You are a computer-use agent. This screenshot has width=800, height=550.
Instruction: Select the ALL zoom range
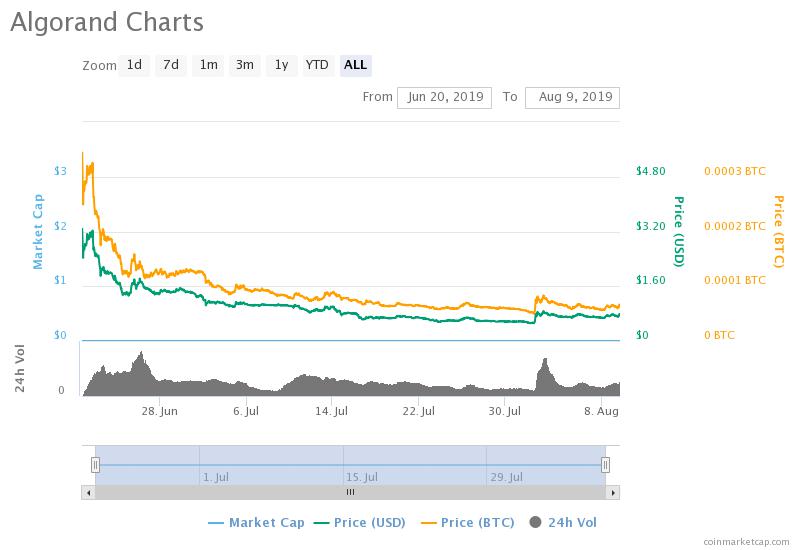coord(356,65)
